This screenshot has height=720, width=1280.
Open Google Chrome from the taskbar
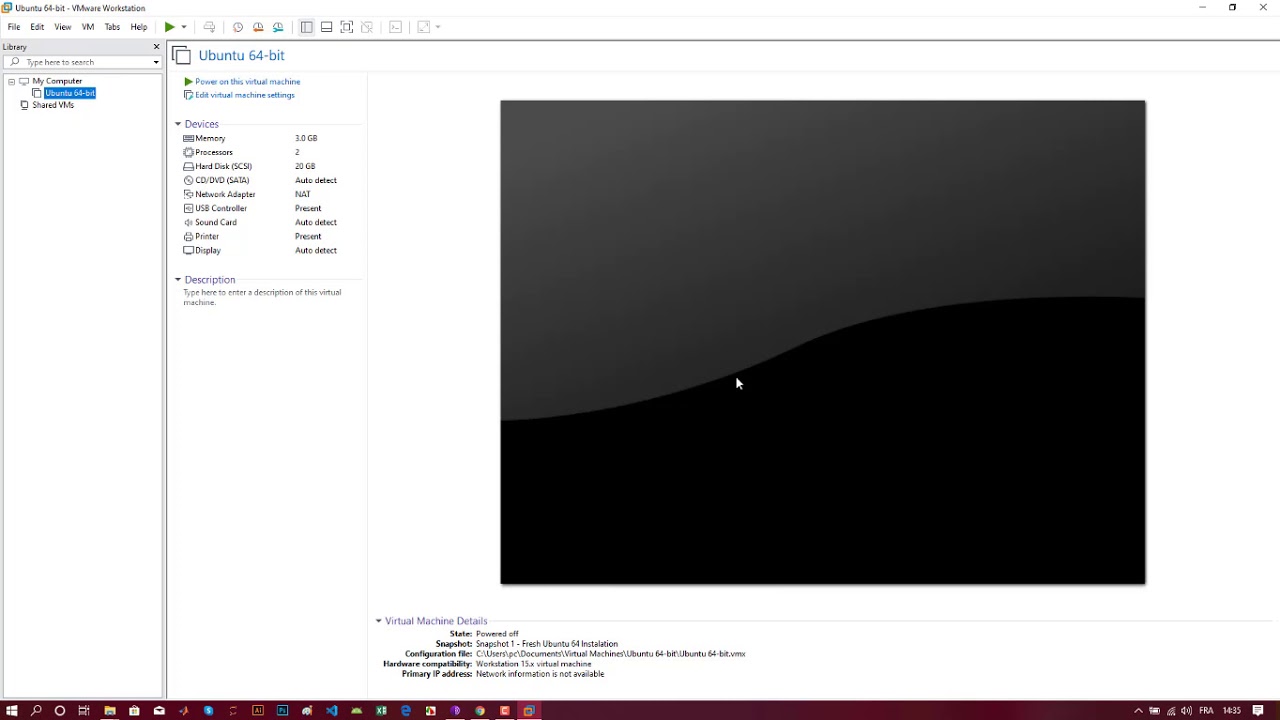coord(480,711)
